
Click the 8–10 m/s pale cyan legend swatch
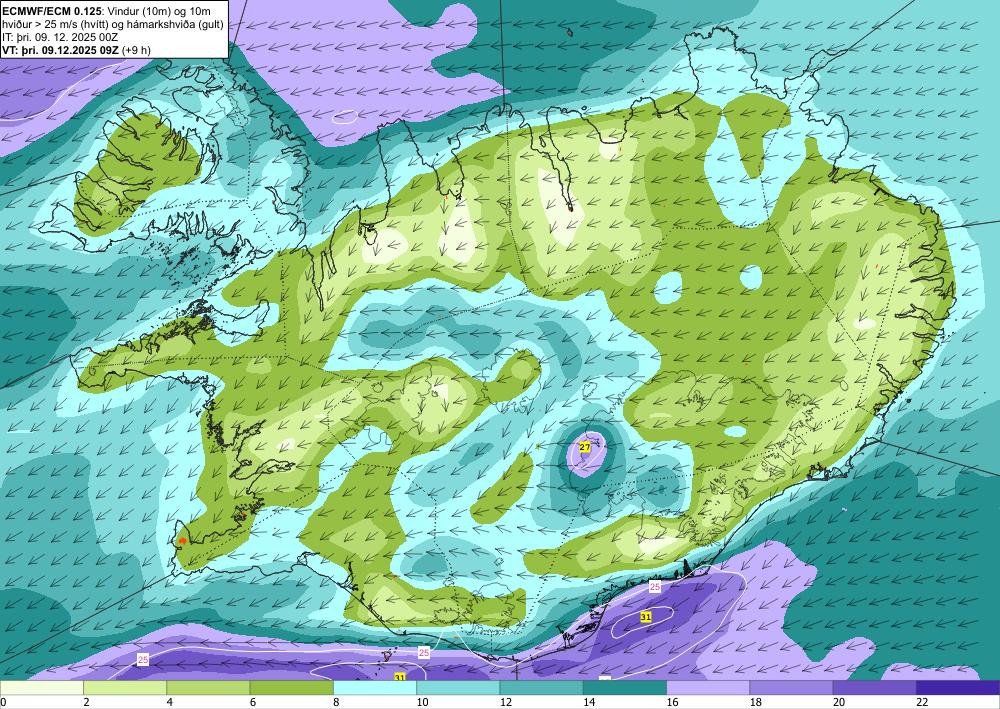(x=375, y=688)
